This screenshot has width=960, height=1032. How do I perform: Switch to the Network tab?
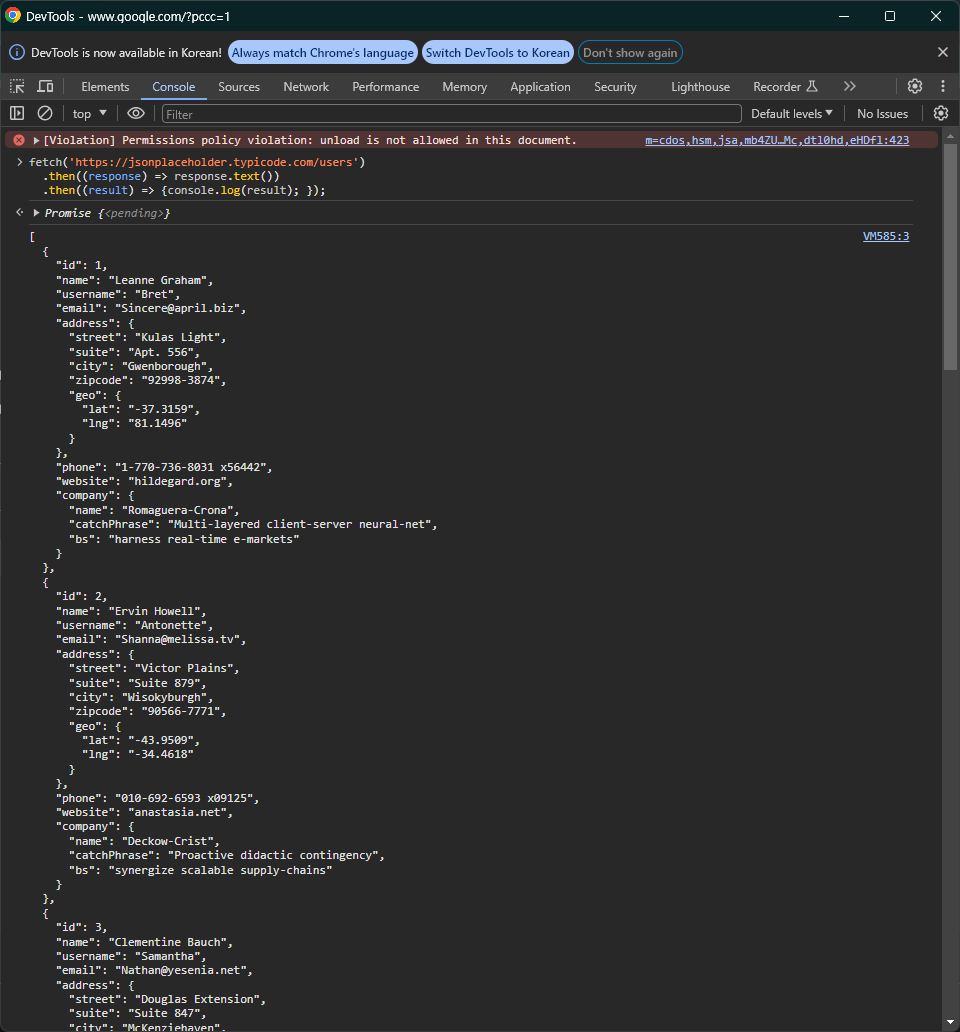coord(305,87)
